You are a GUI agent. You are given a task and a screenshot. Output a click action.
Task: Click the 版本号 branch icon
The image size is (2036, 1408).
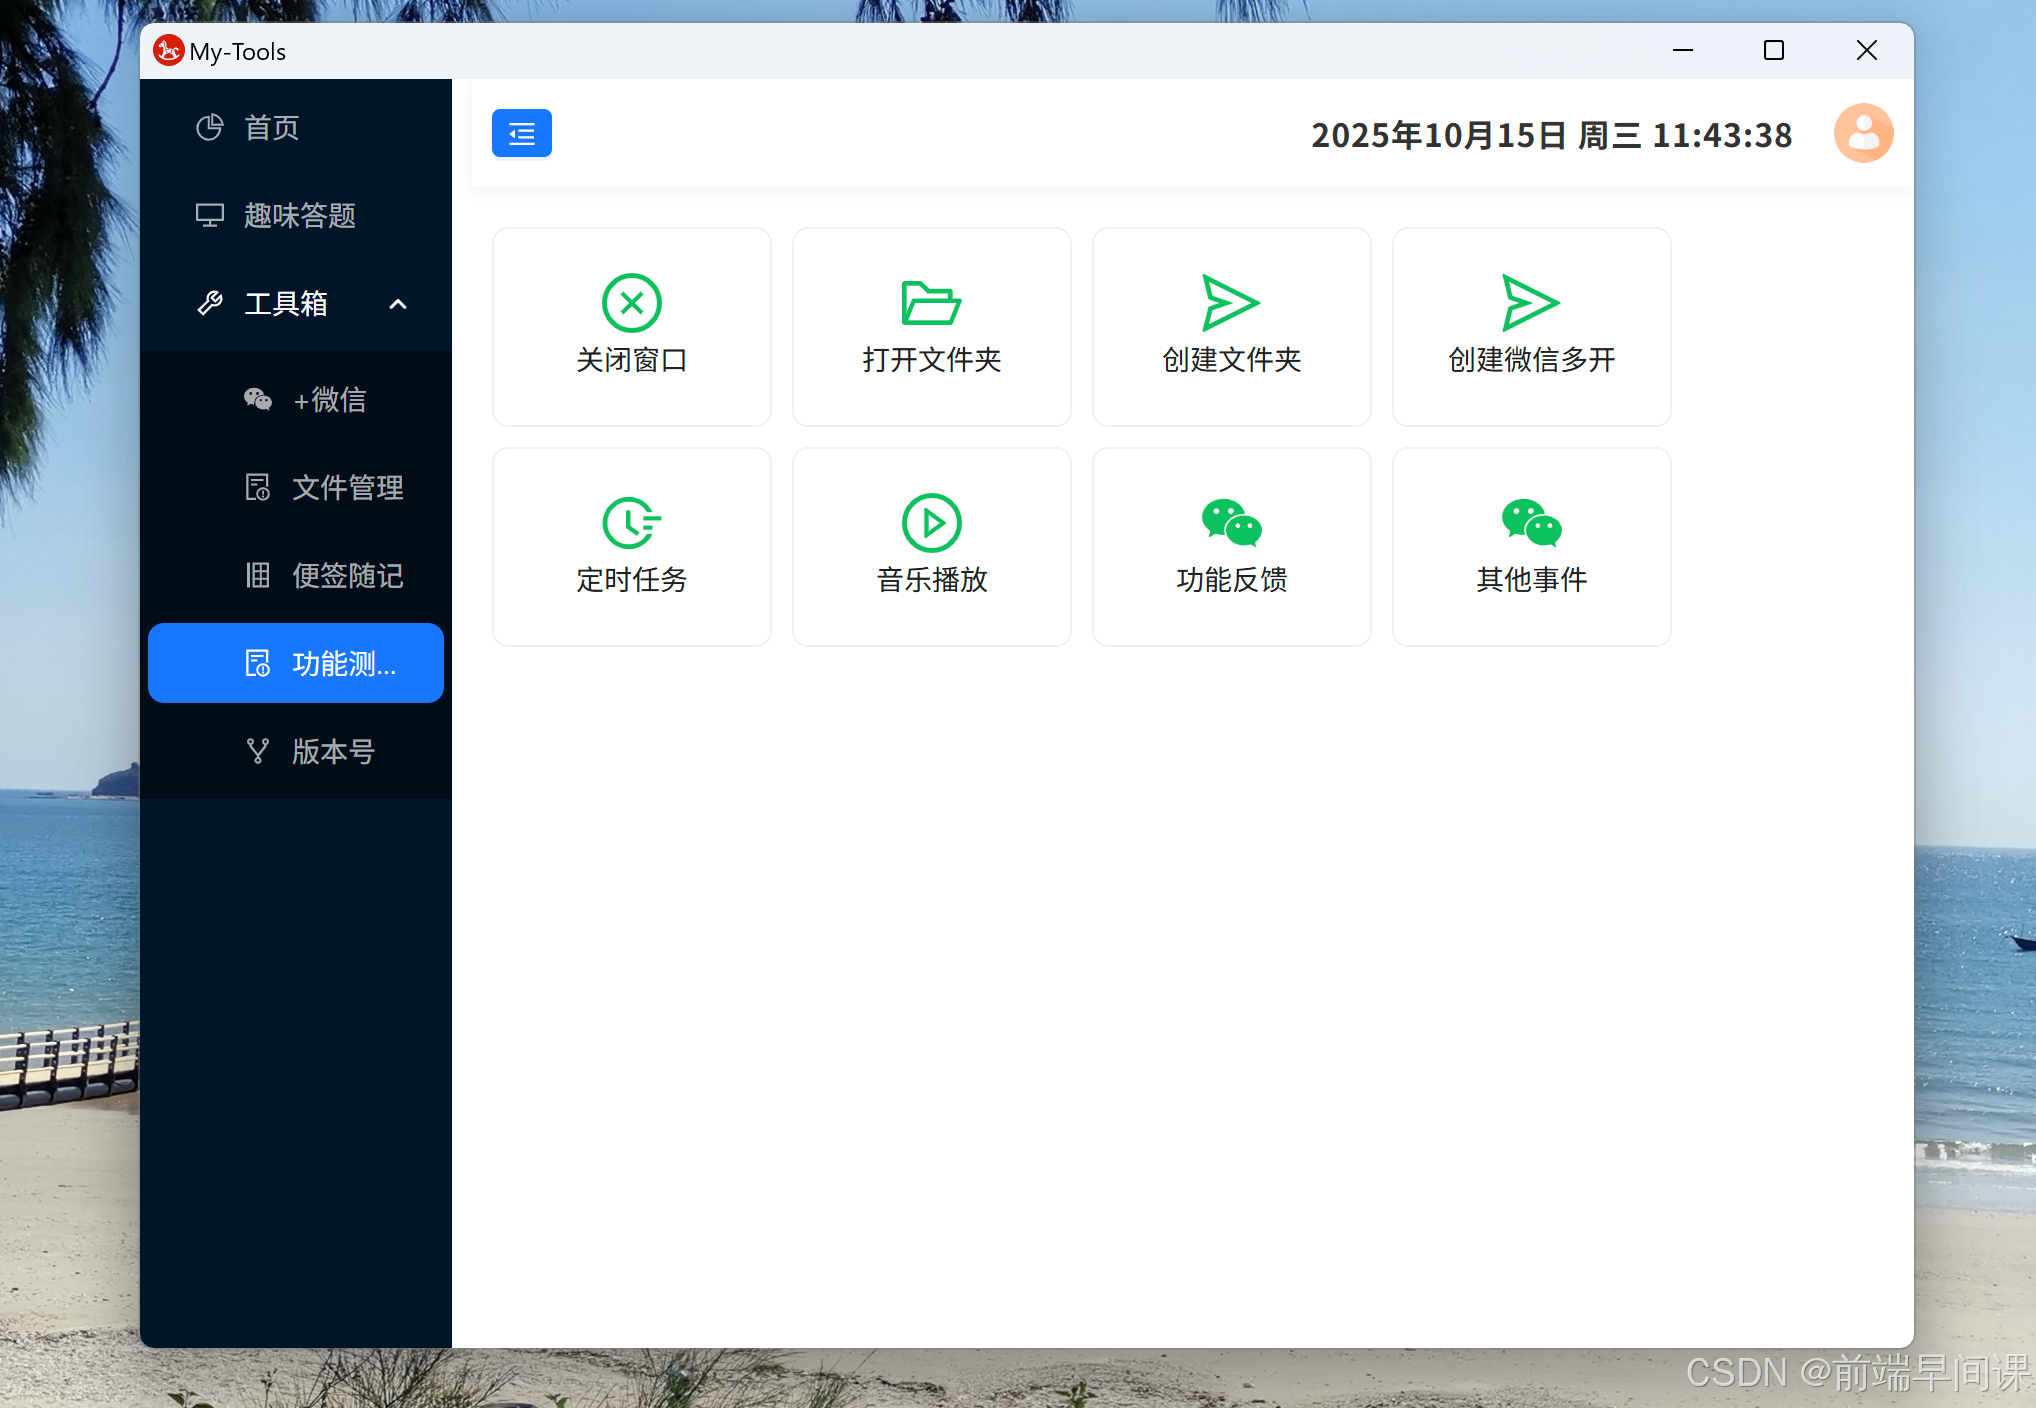tap(258, 751)
